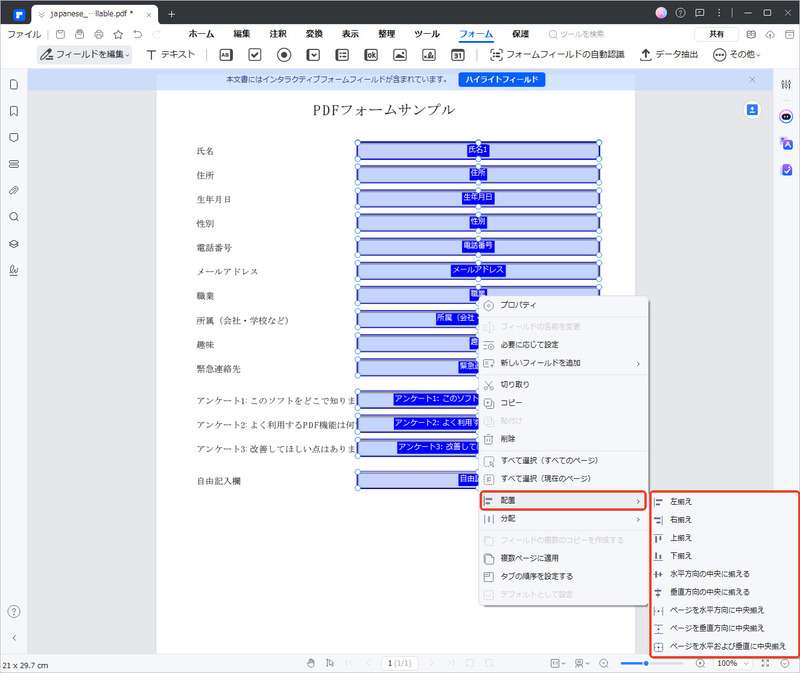Open the bookmarks panel in left sidebar
800x673 pixels.
point(14,111)
